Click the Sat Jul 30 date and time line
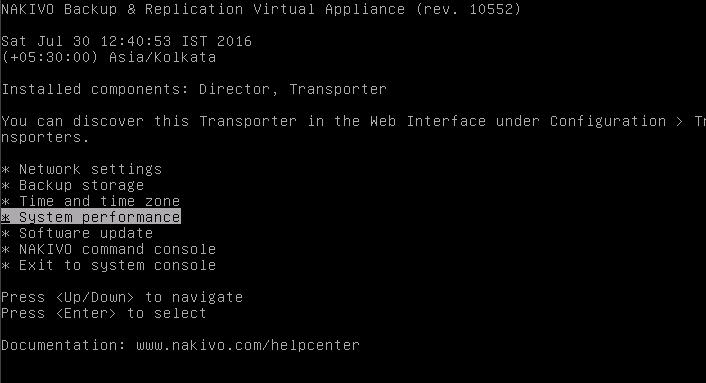 point(127,41)
